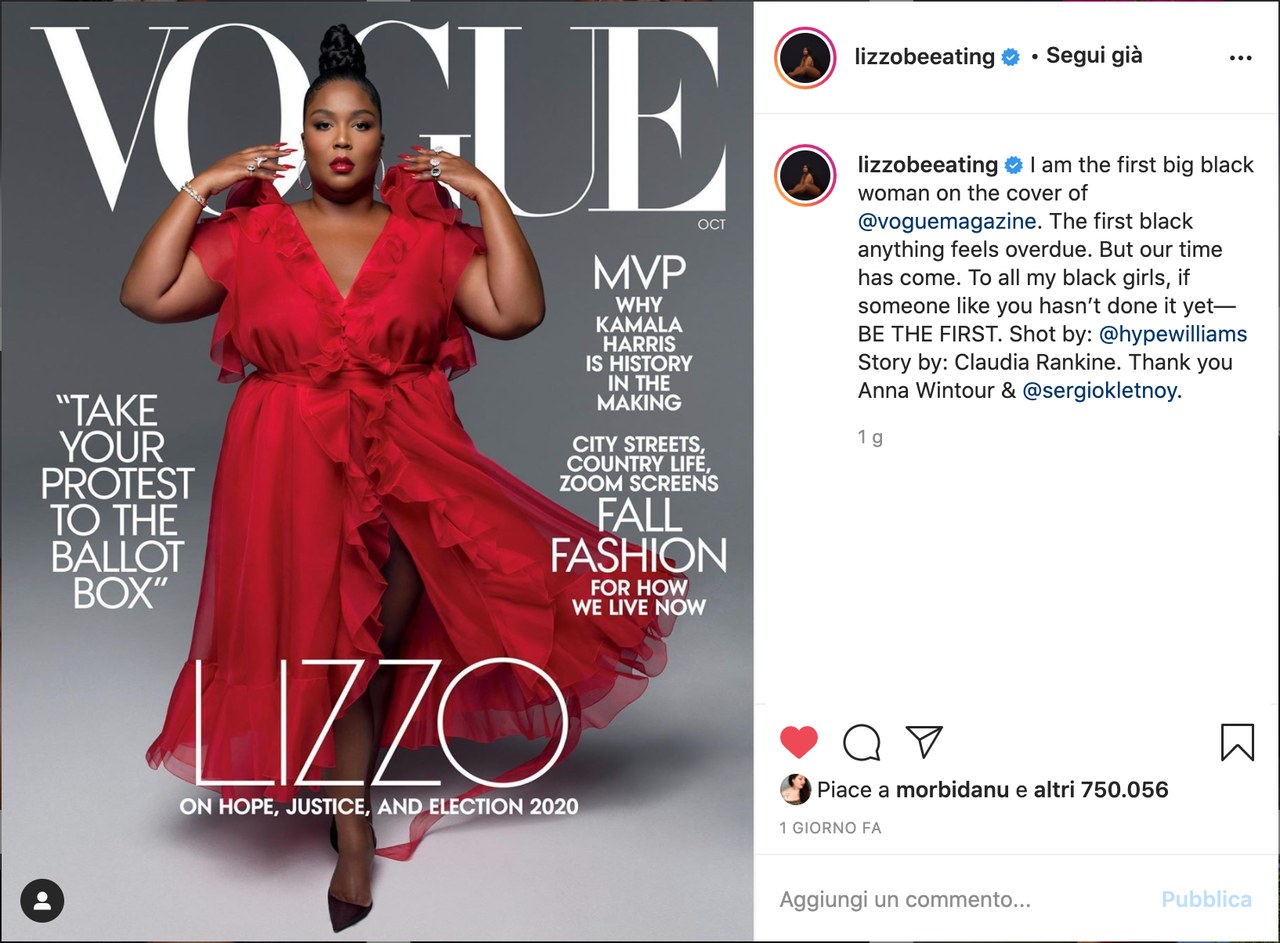Viewport: 1280px width, 943px height.
Task: Open lizzobeeating username in header
Action: (924, 57)
